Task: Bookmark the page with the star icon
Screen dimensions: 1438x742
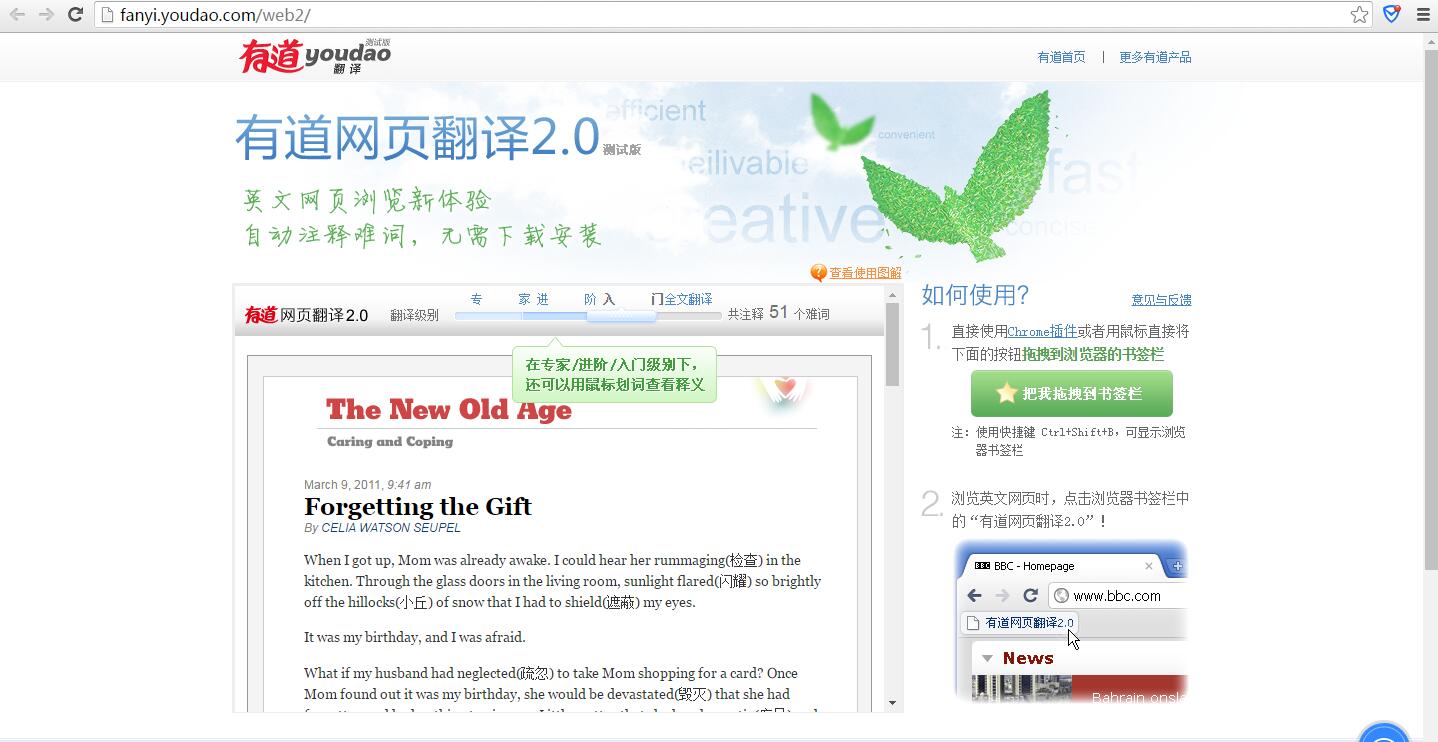Action: [x=1359, y=14]
